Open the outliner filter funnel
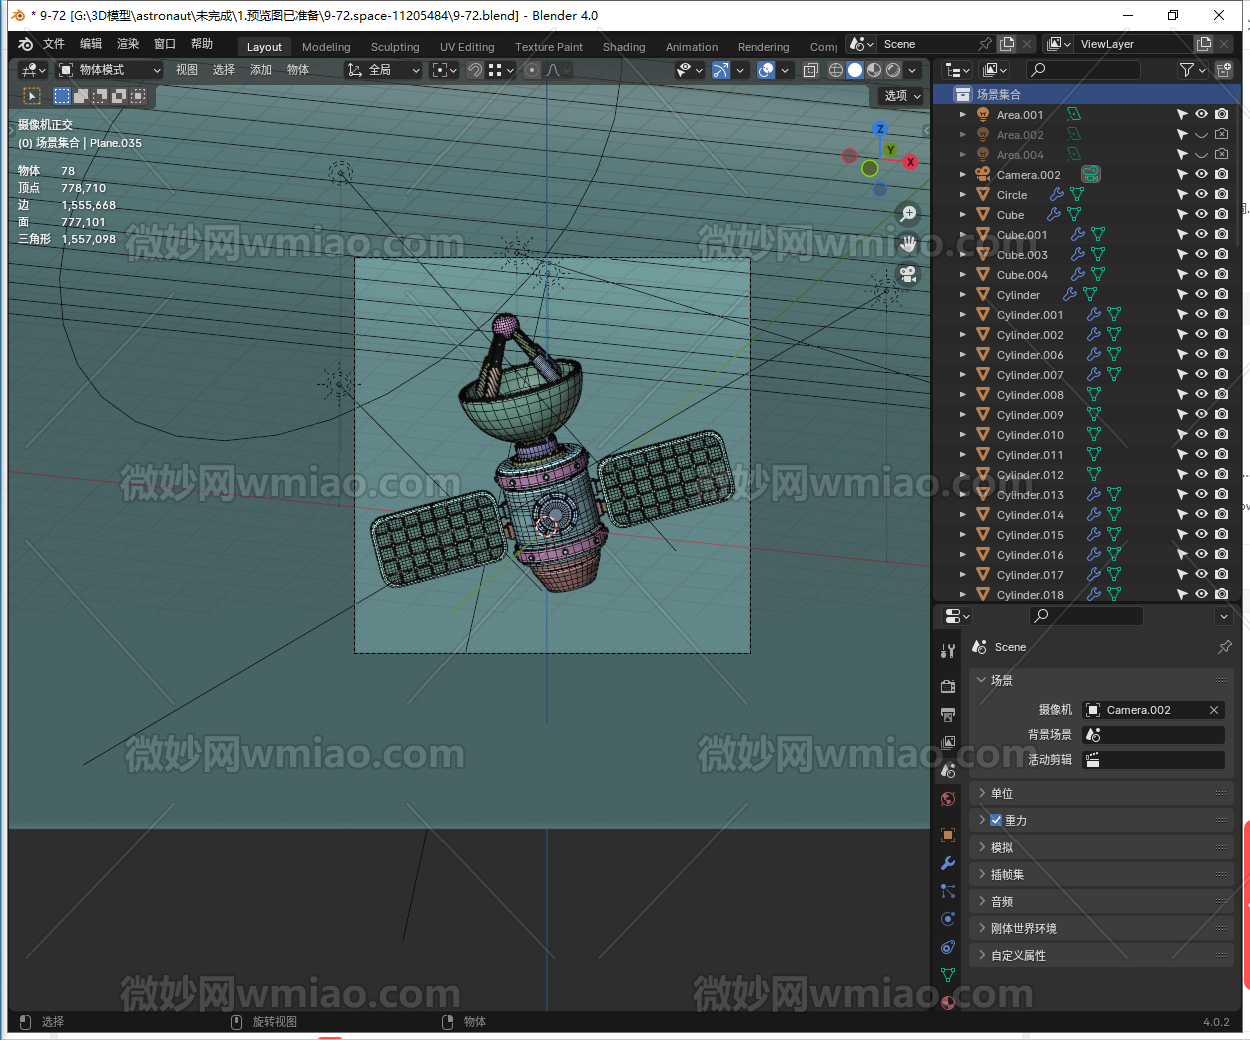 click(1187, 70)
